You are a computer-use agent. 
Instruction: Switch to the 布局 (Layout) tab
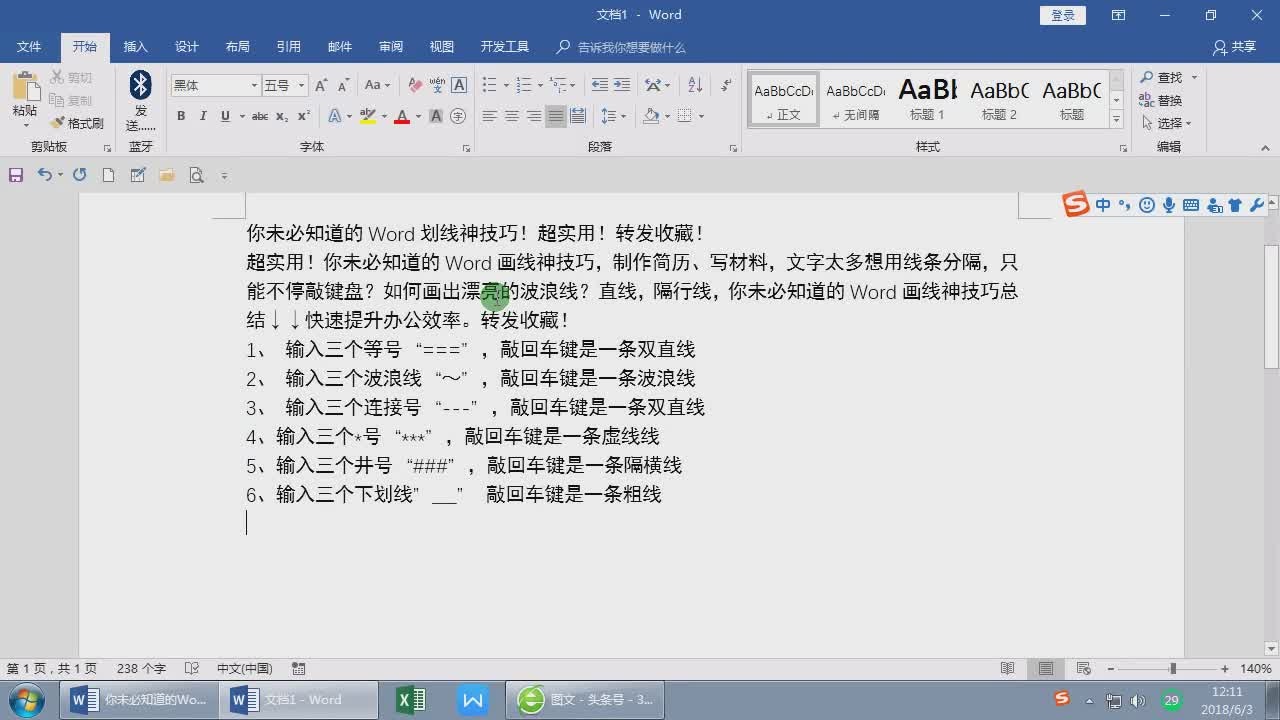238,47
